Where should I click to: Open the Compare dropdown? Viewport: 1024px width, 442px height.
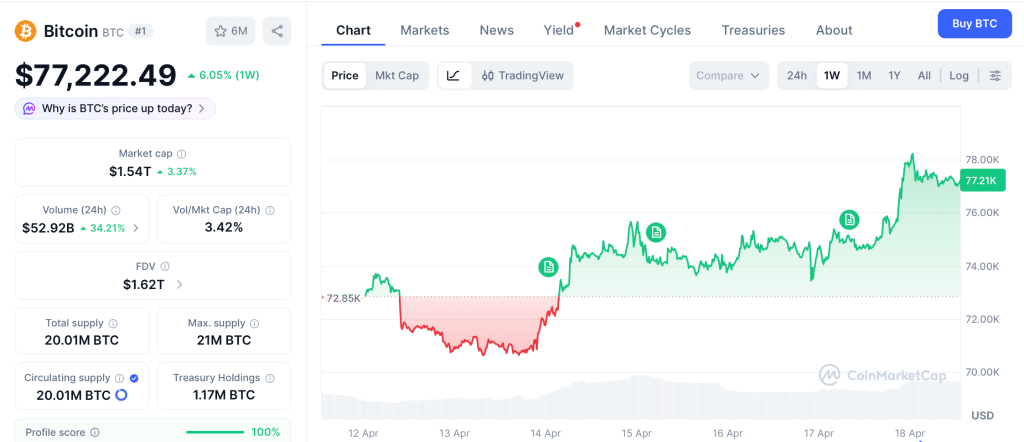click(x=728, y=76)
